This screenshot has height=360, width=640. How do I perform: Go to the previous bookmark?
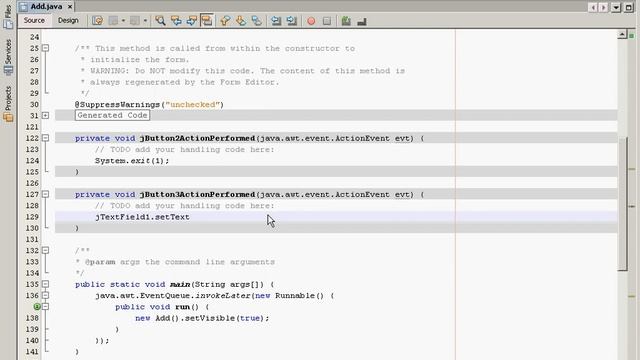(x=225, y=20)
